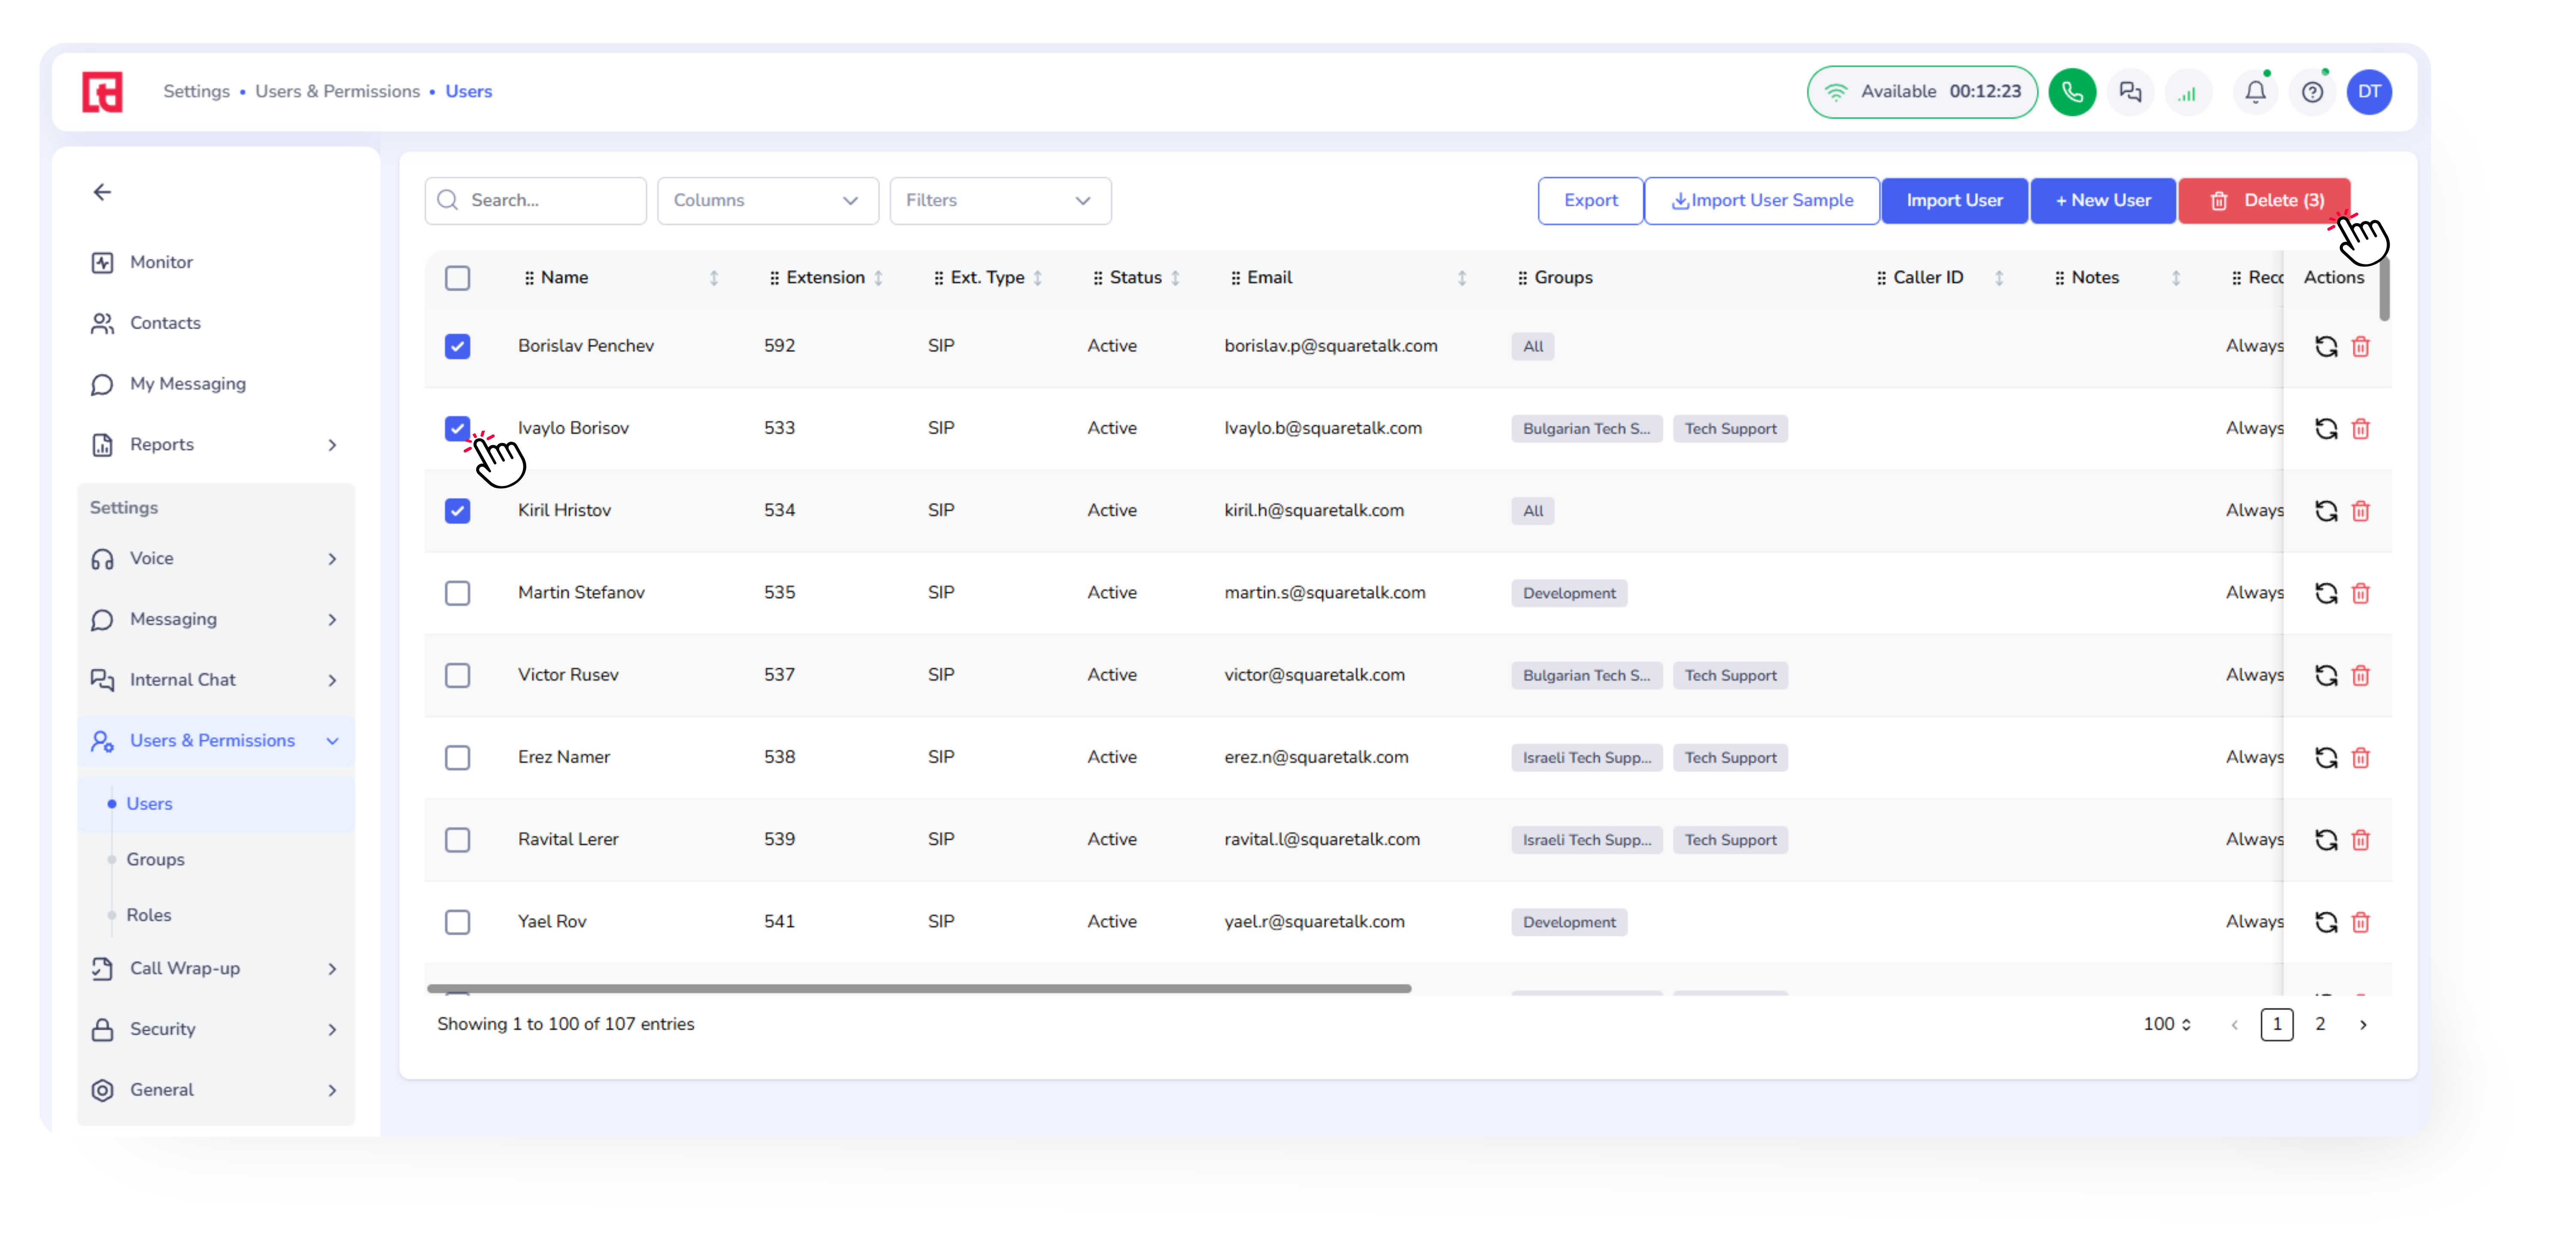Uncheck the Borislav Penchev checkbox
Image resolution: width=2576 pixels, height=1253 pixels.
click(x=457, y=346)
